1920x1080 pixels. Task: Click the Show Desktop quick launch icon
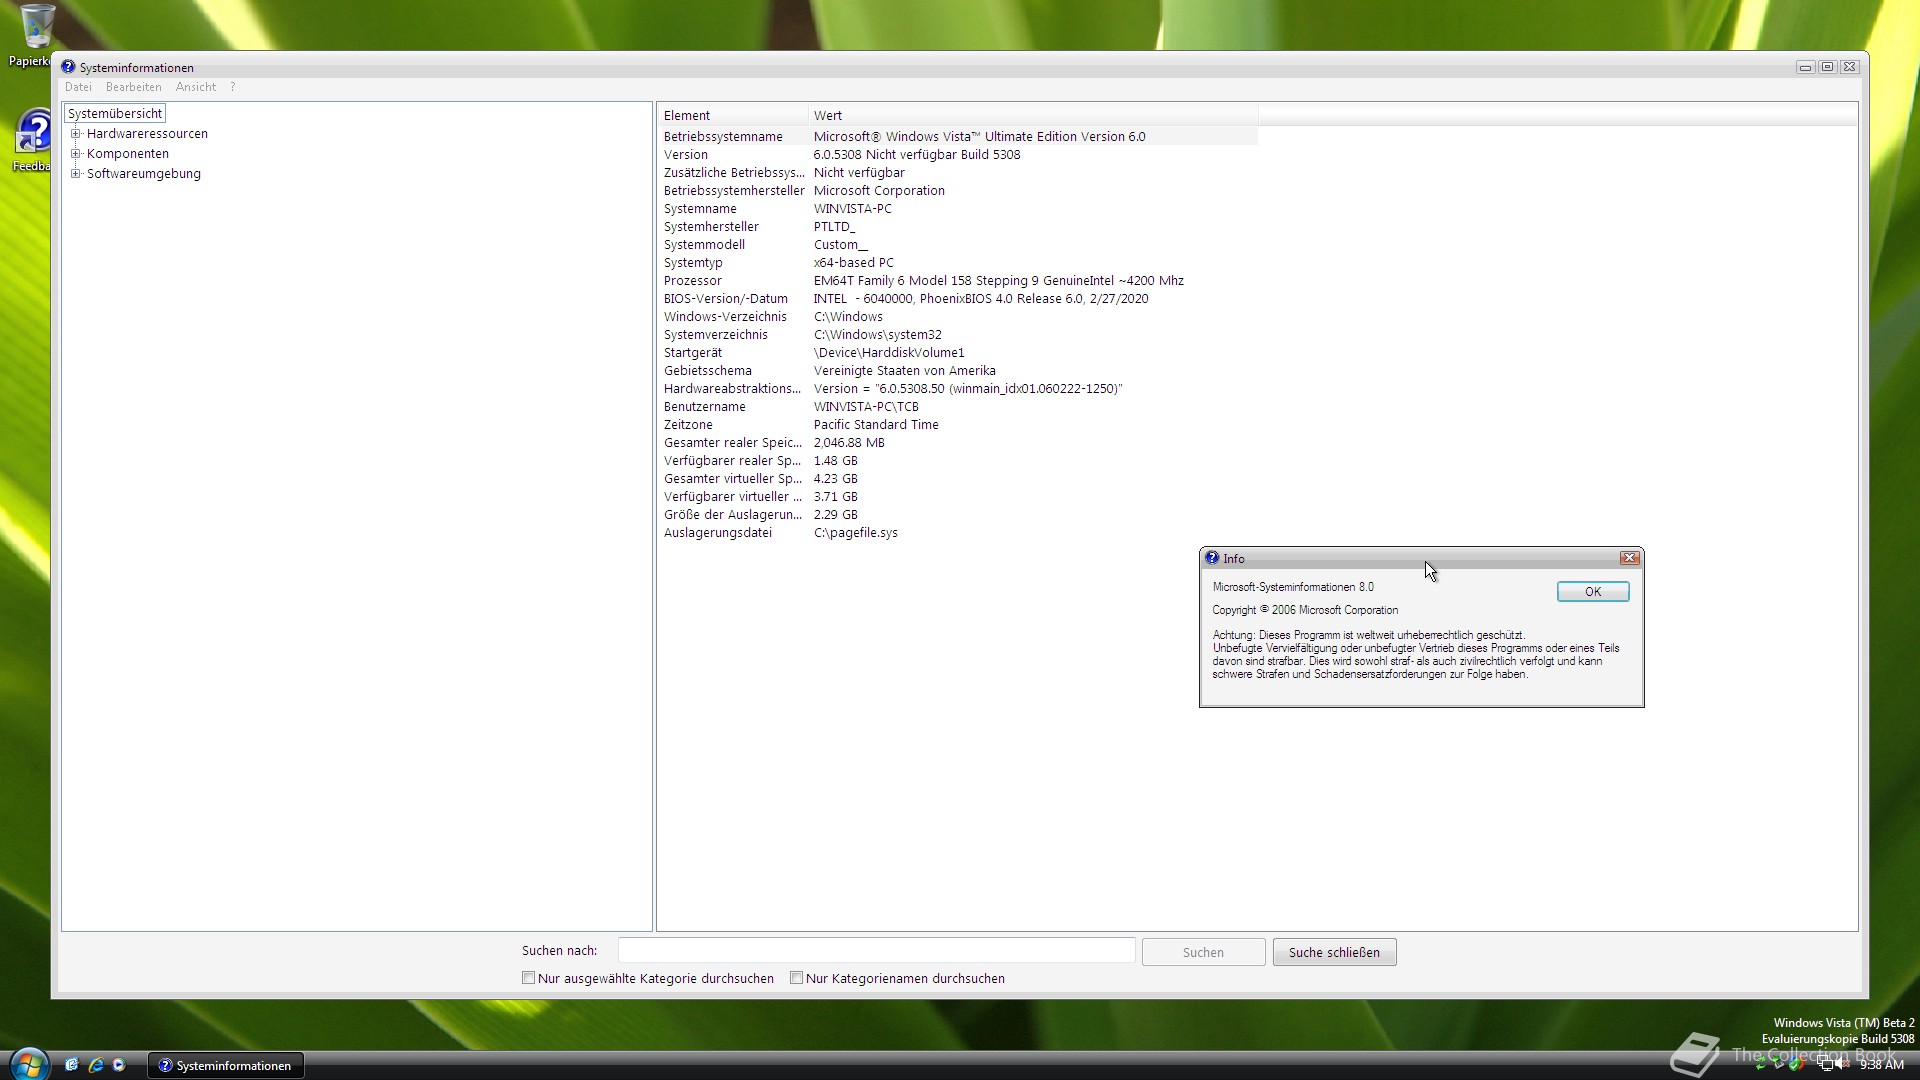point(71,1065)
